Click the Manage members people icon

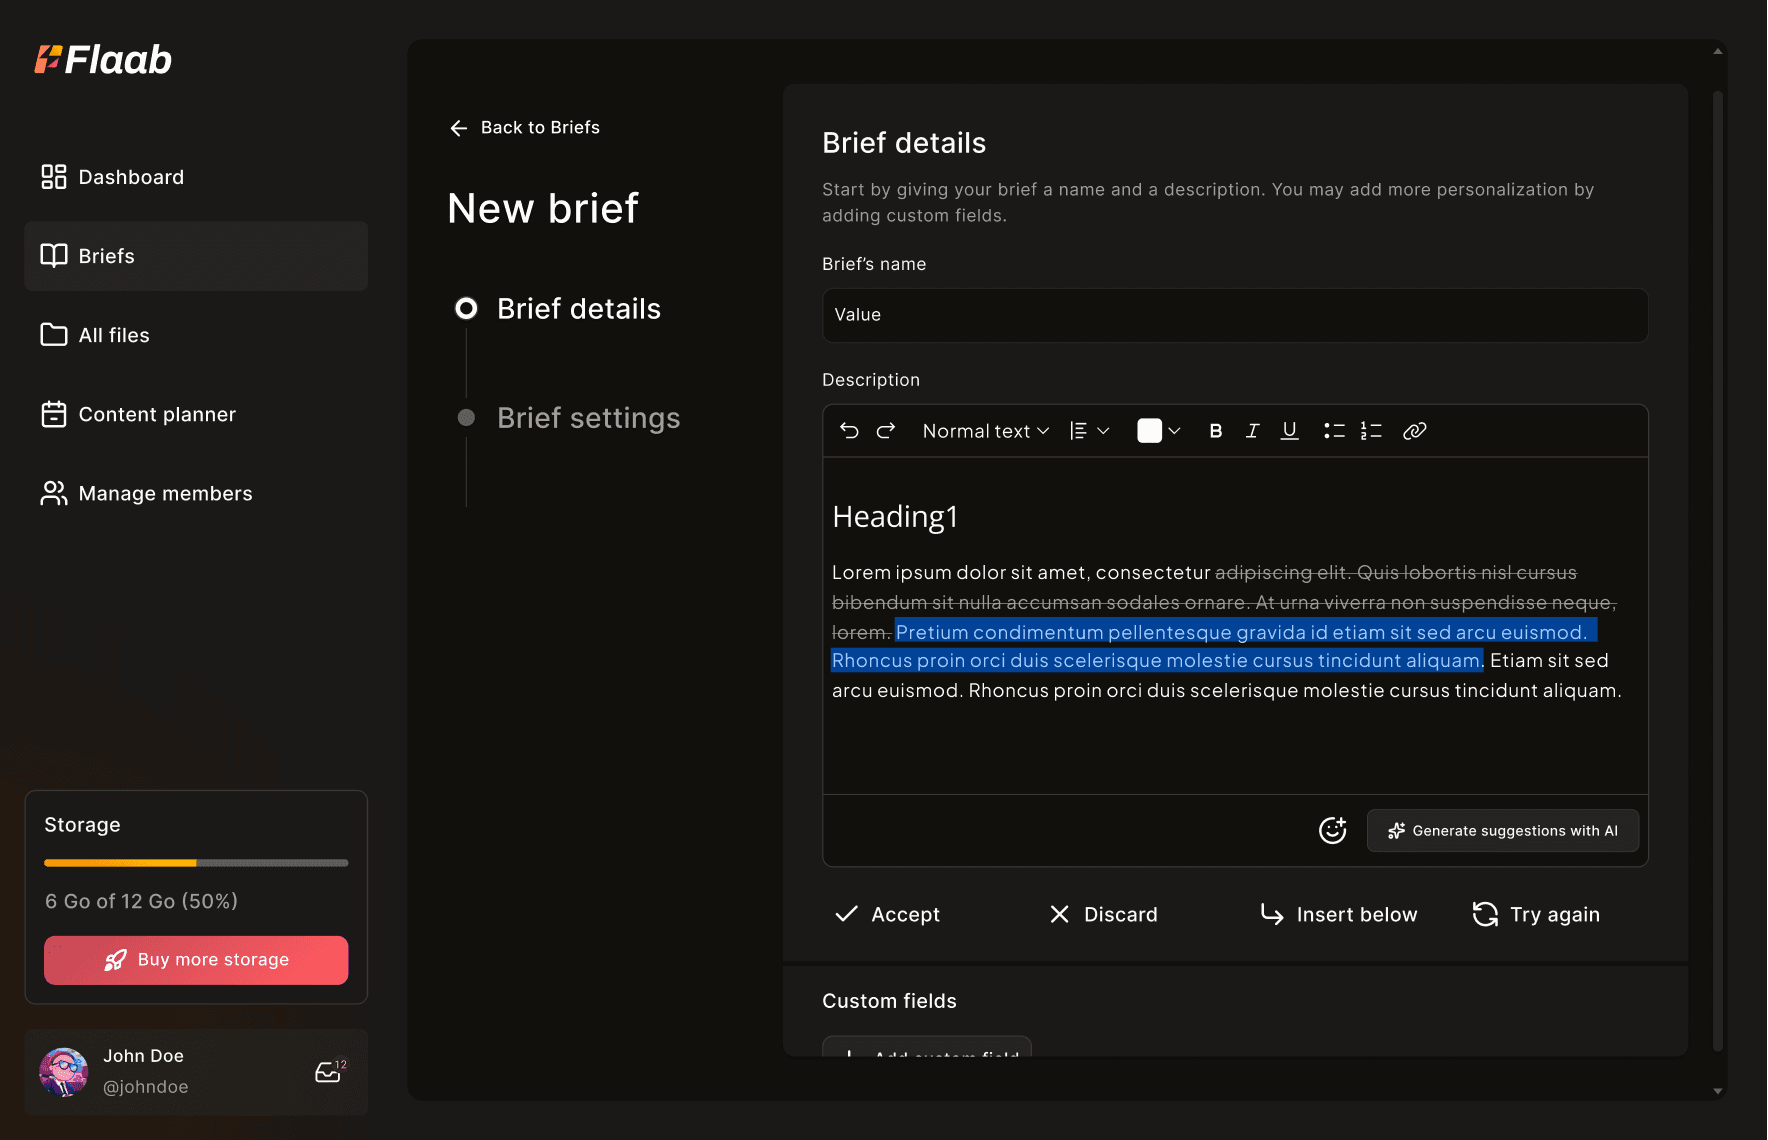point(54,493)
